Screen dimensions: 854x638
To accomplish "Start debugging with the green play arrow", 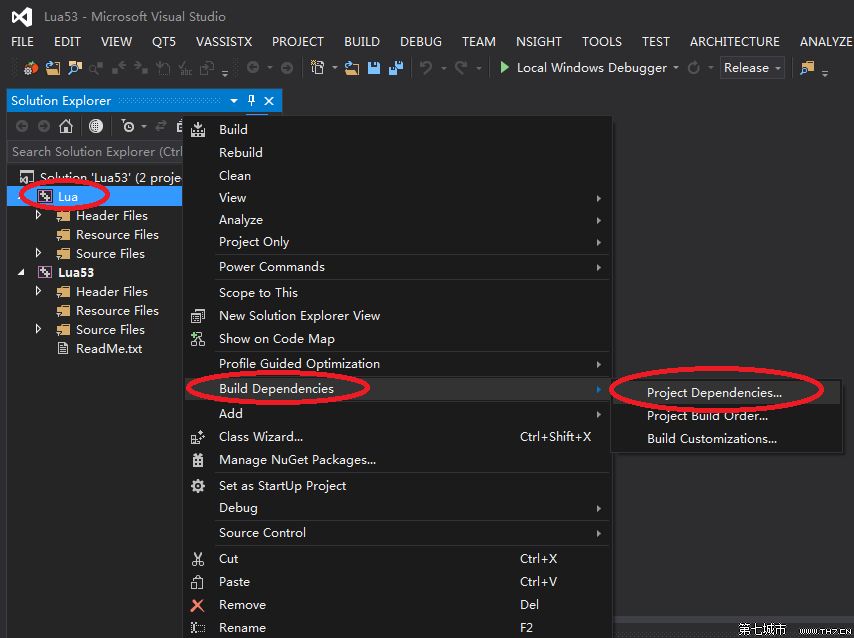I will 504,68.
